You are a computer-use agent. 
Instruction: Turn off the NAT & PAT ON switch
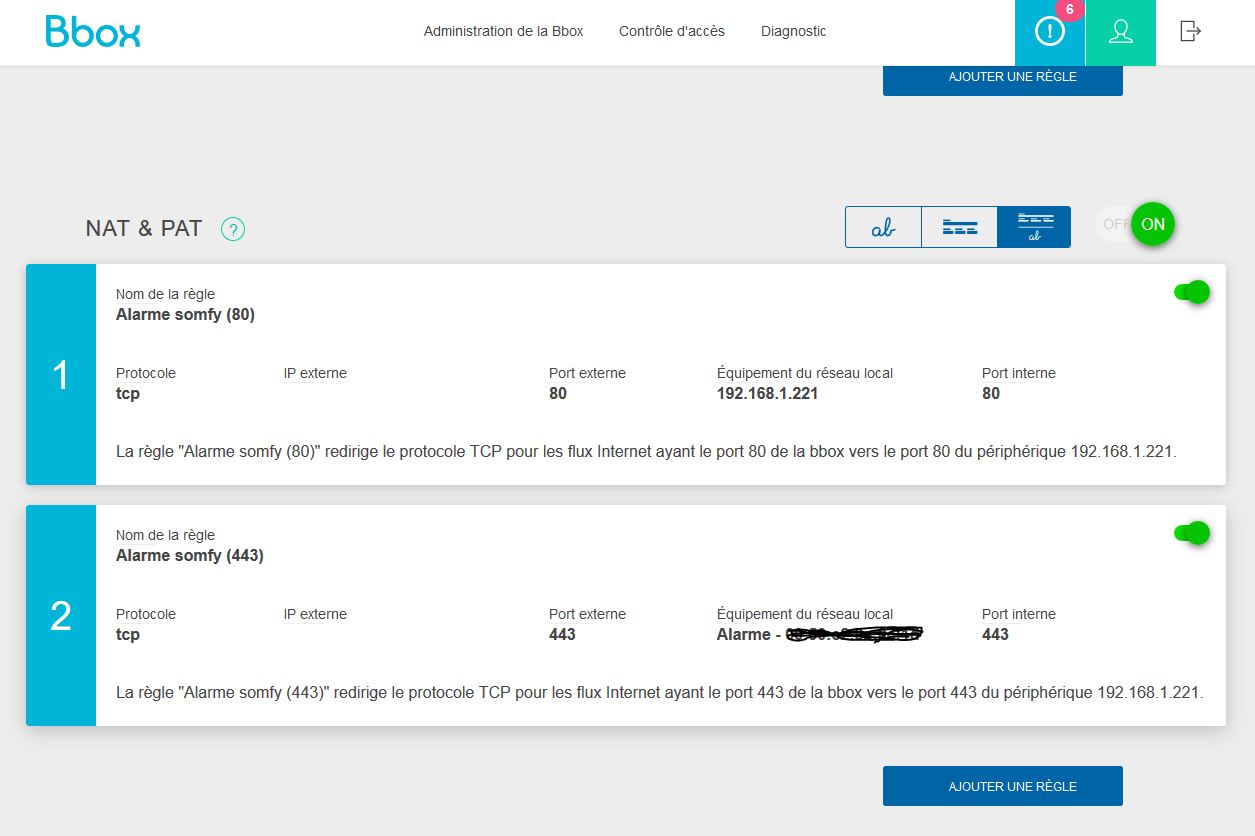(x=1152, y=224)
